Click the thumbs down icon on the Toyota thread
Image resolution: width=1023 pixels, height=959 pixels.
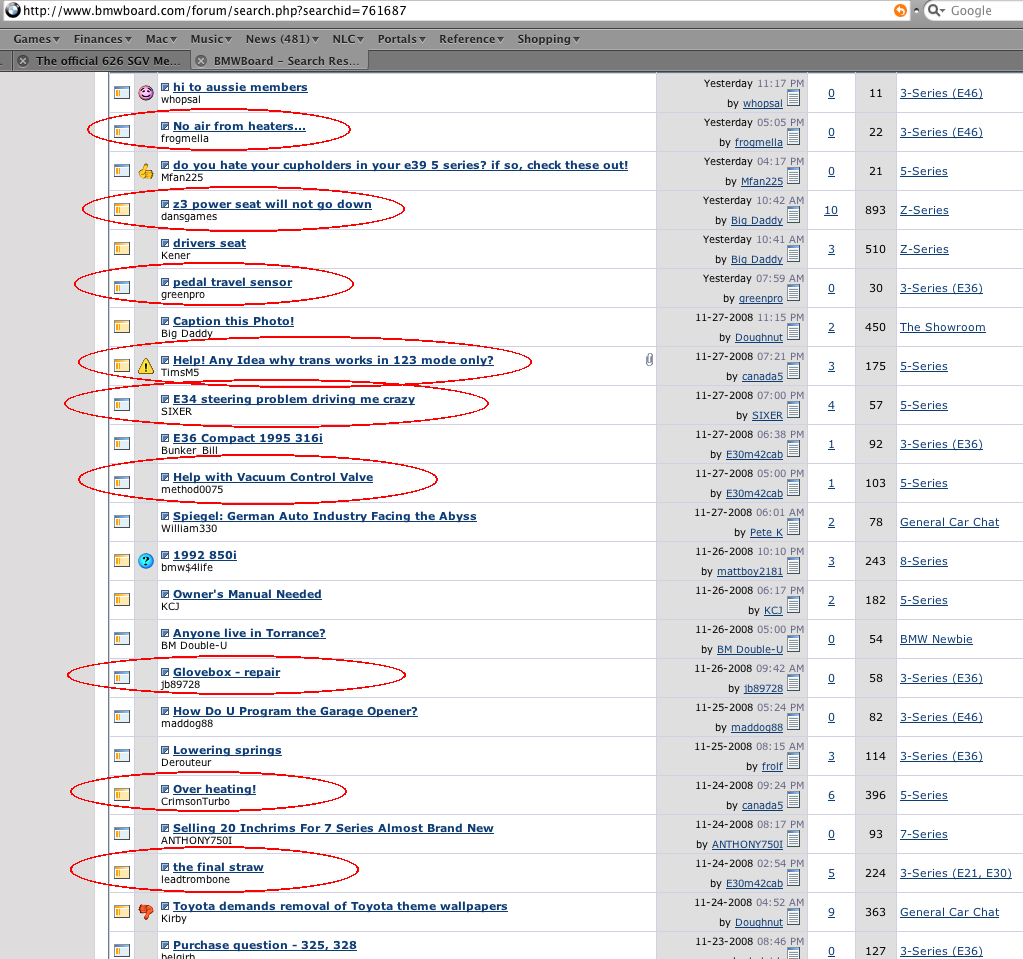pyautogui.click(x=146, y=912)
